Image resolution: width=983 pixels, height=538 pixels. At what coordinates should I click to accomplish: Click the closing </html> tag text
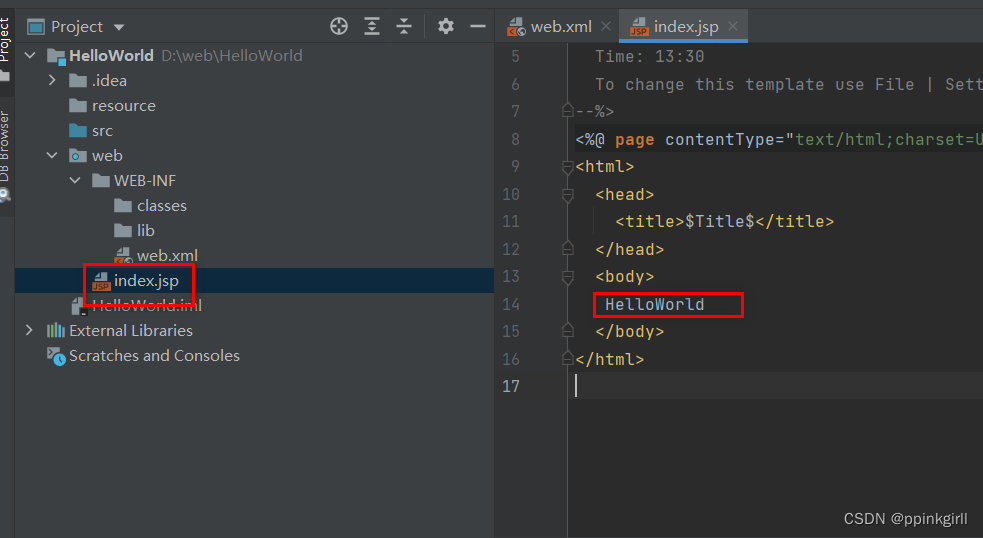609,359
